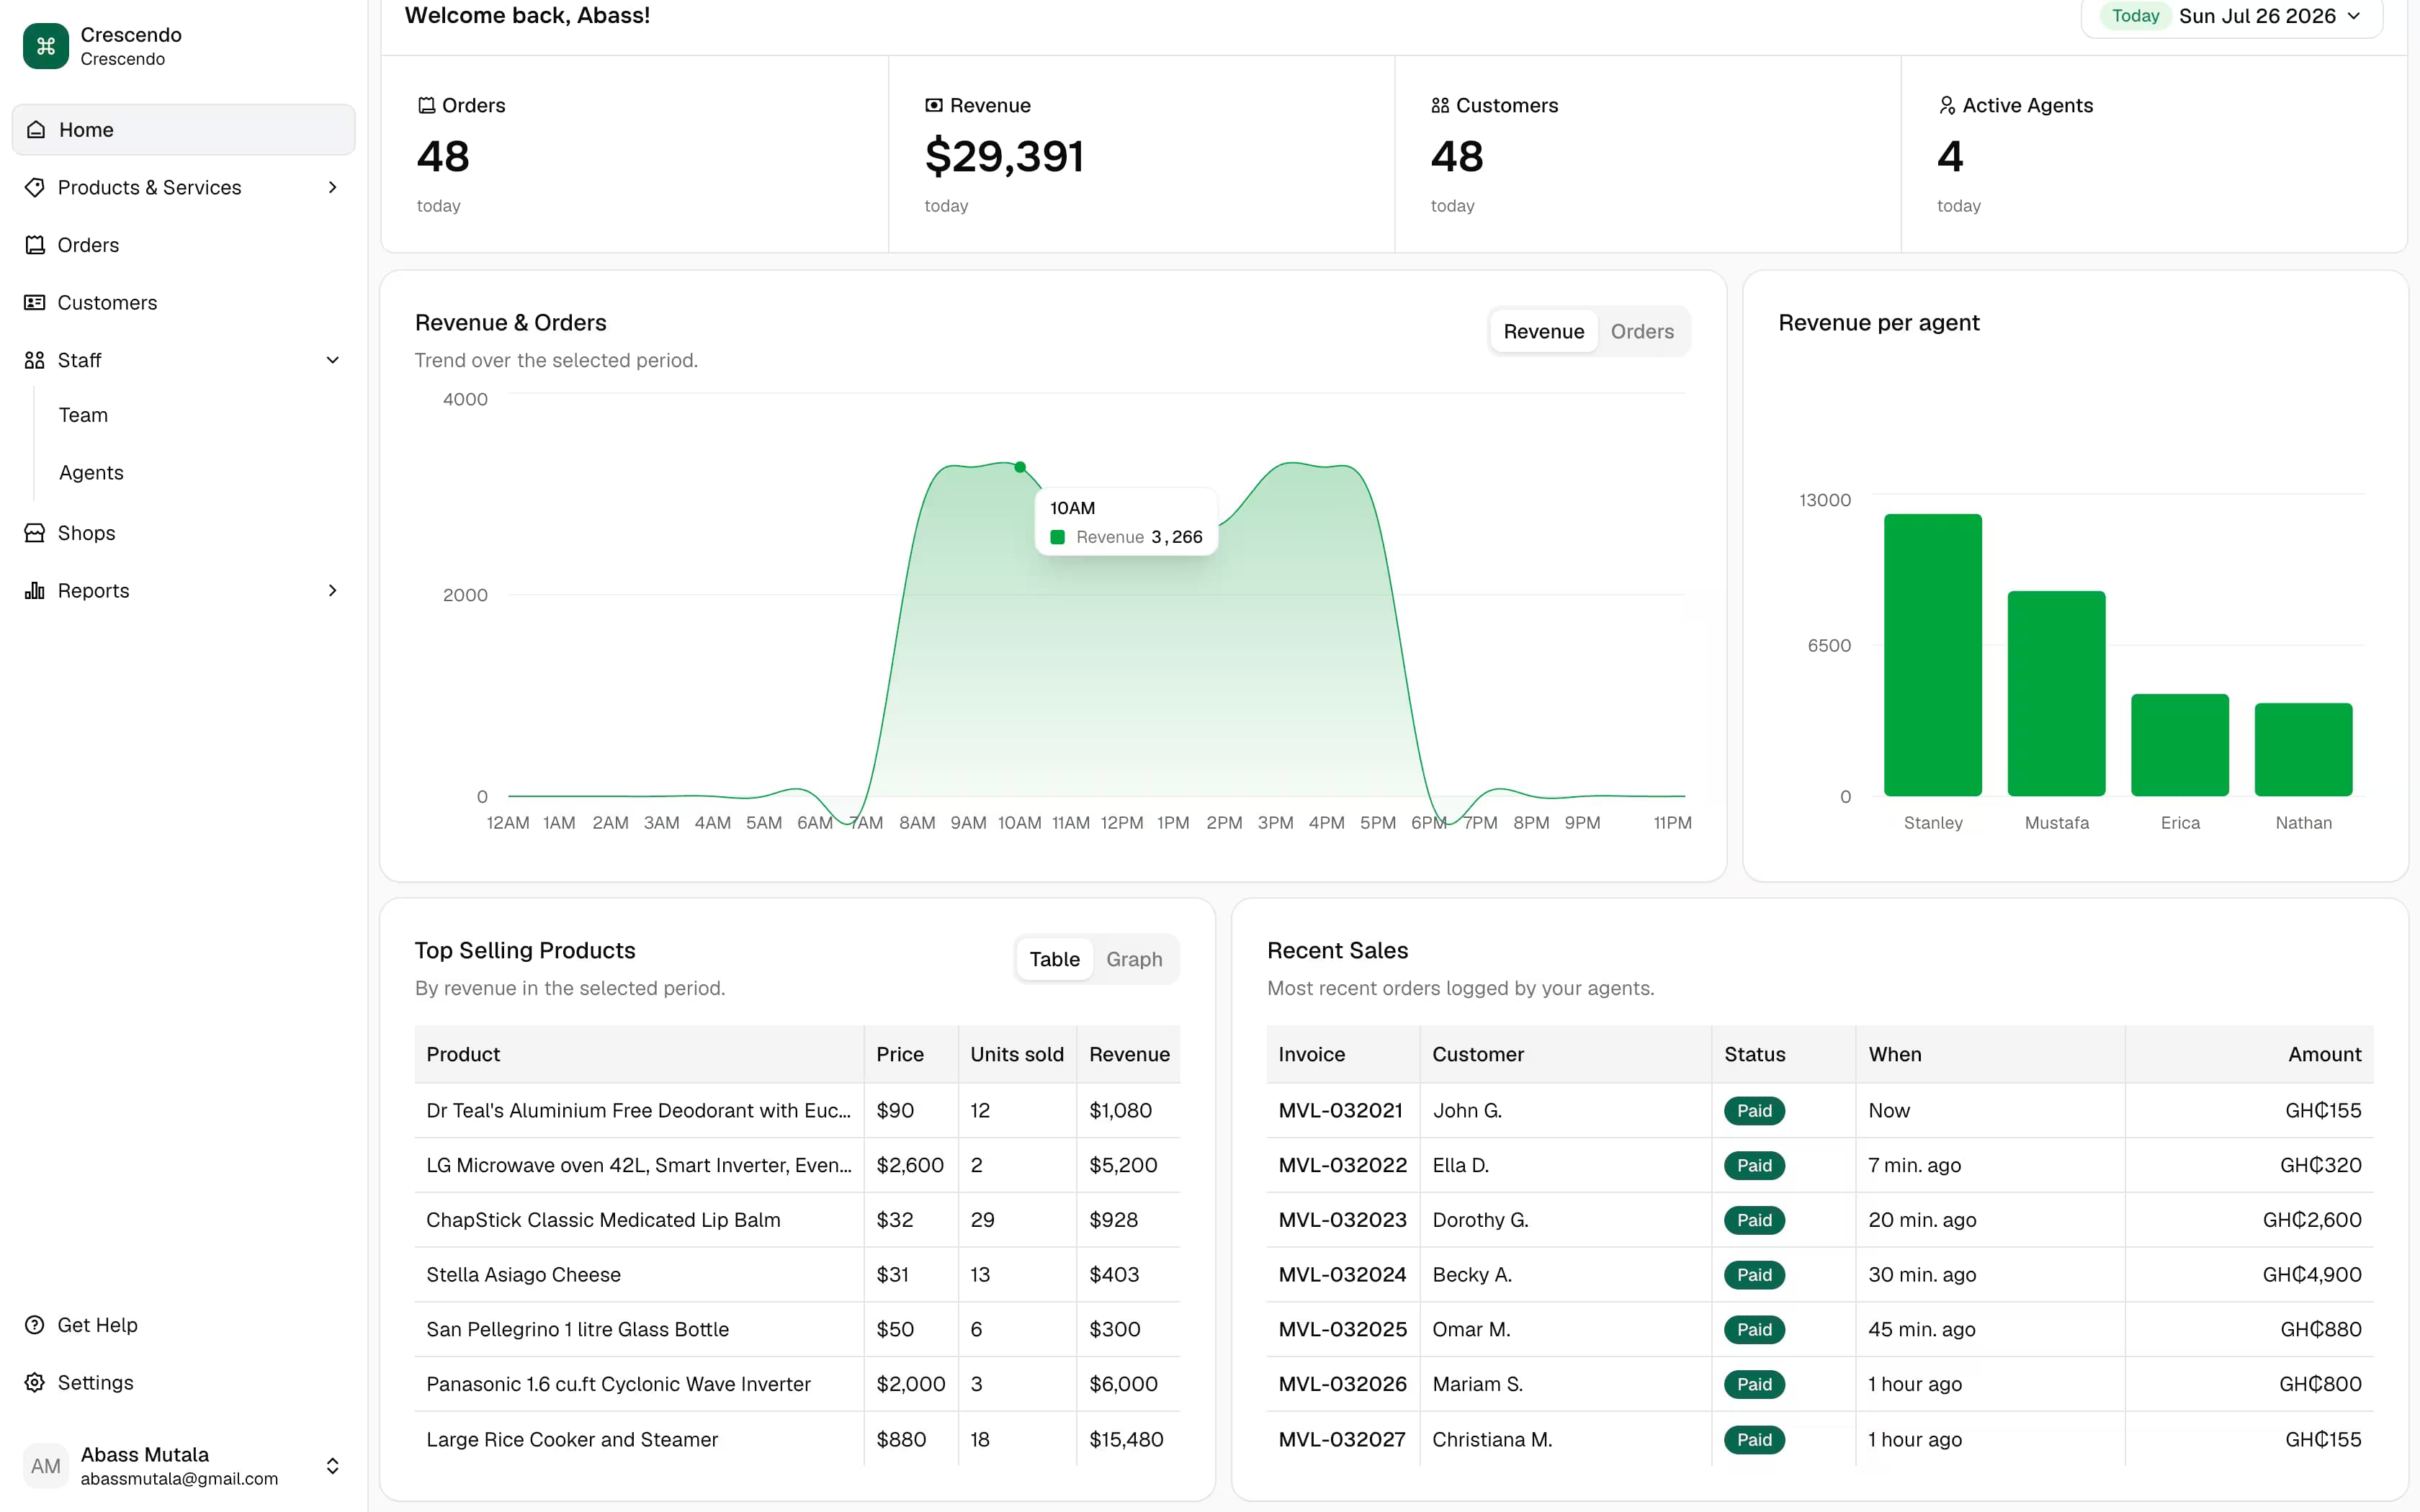The height and width of the screenshot is (1512, 2420).
Task: Open Agents under Staff
Action: [x=91, y=472]
